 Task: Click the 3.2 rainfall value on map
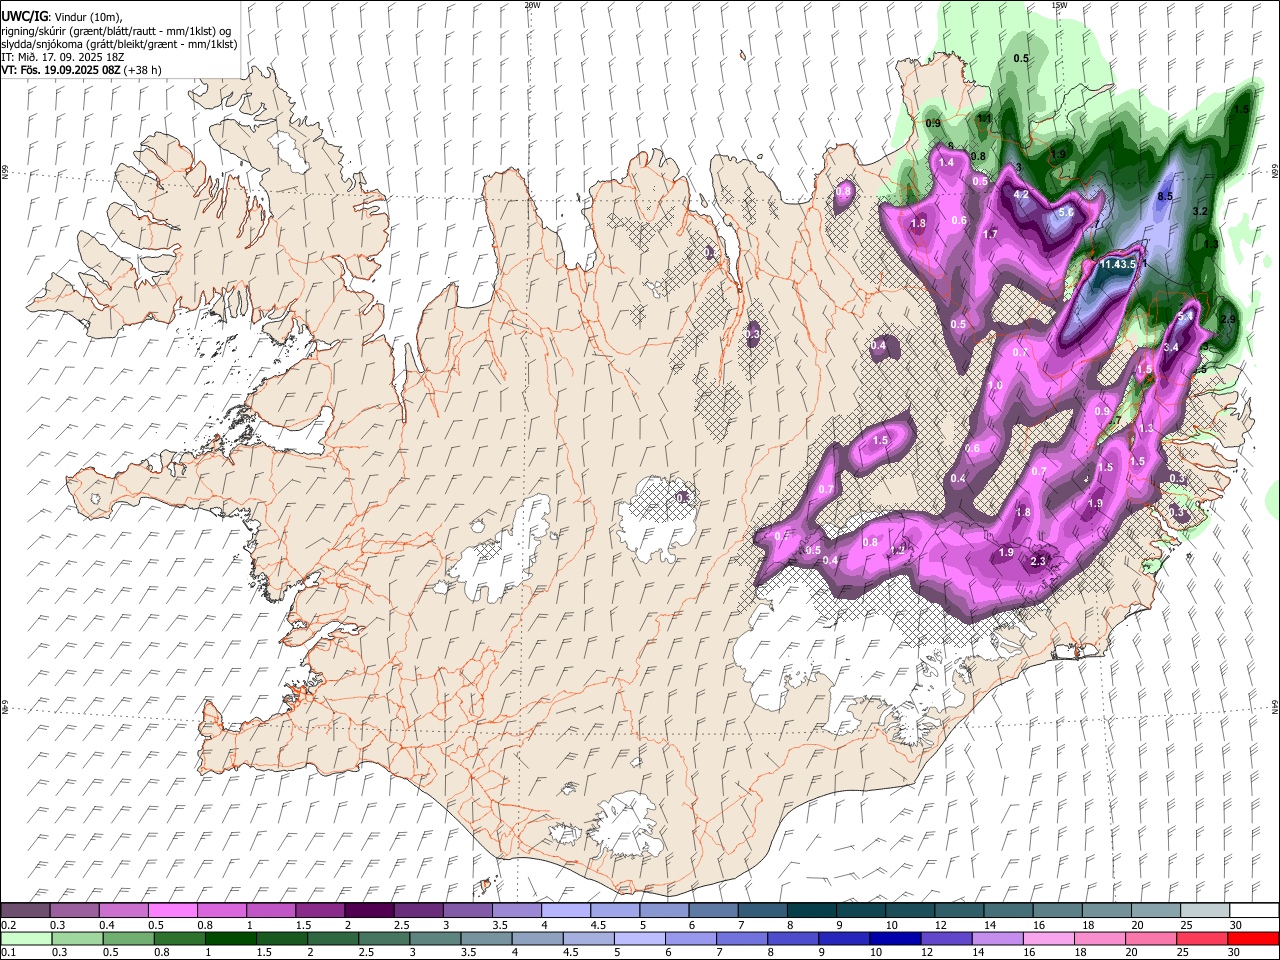click(x=1201, y=212)
